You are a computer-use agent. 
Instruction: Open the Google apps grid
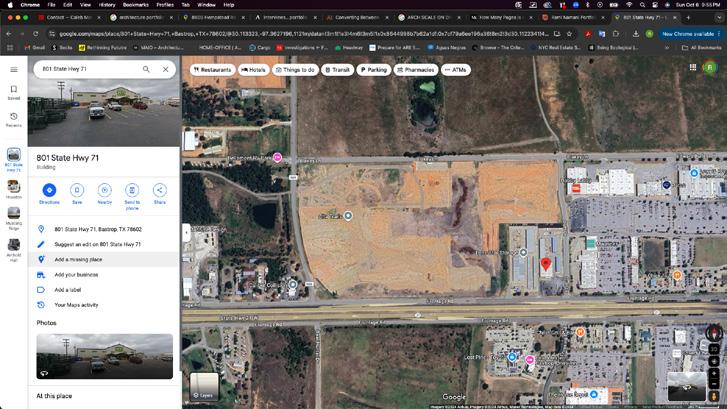coord(693,67)
